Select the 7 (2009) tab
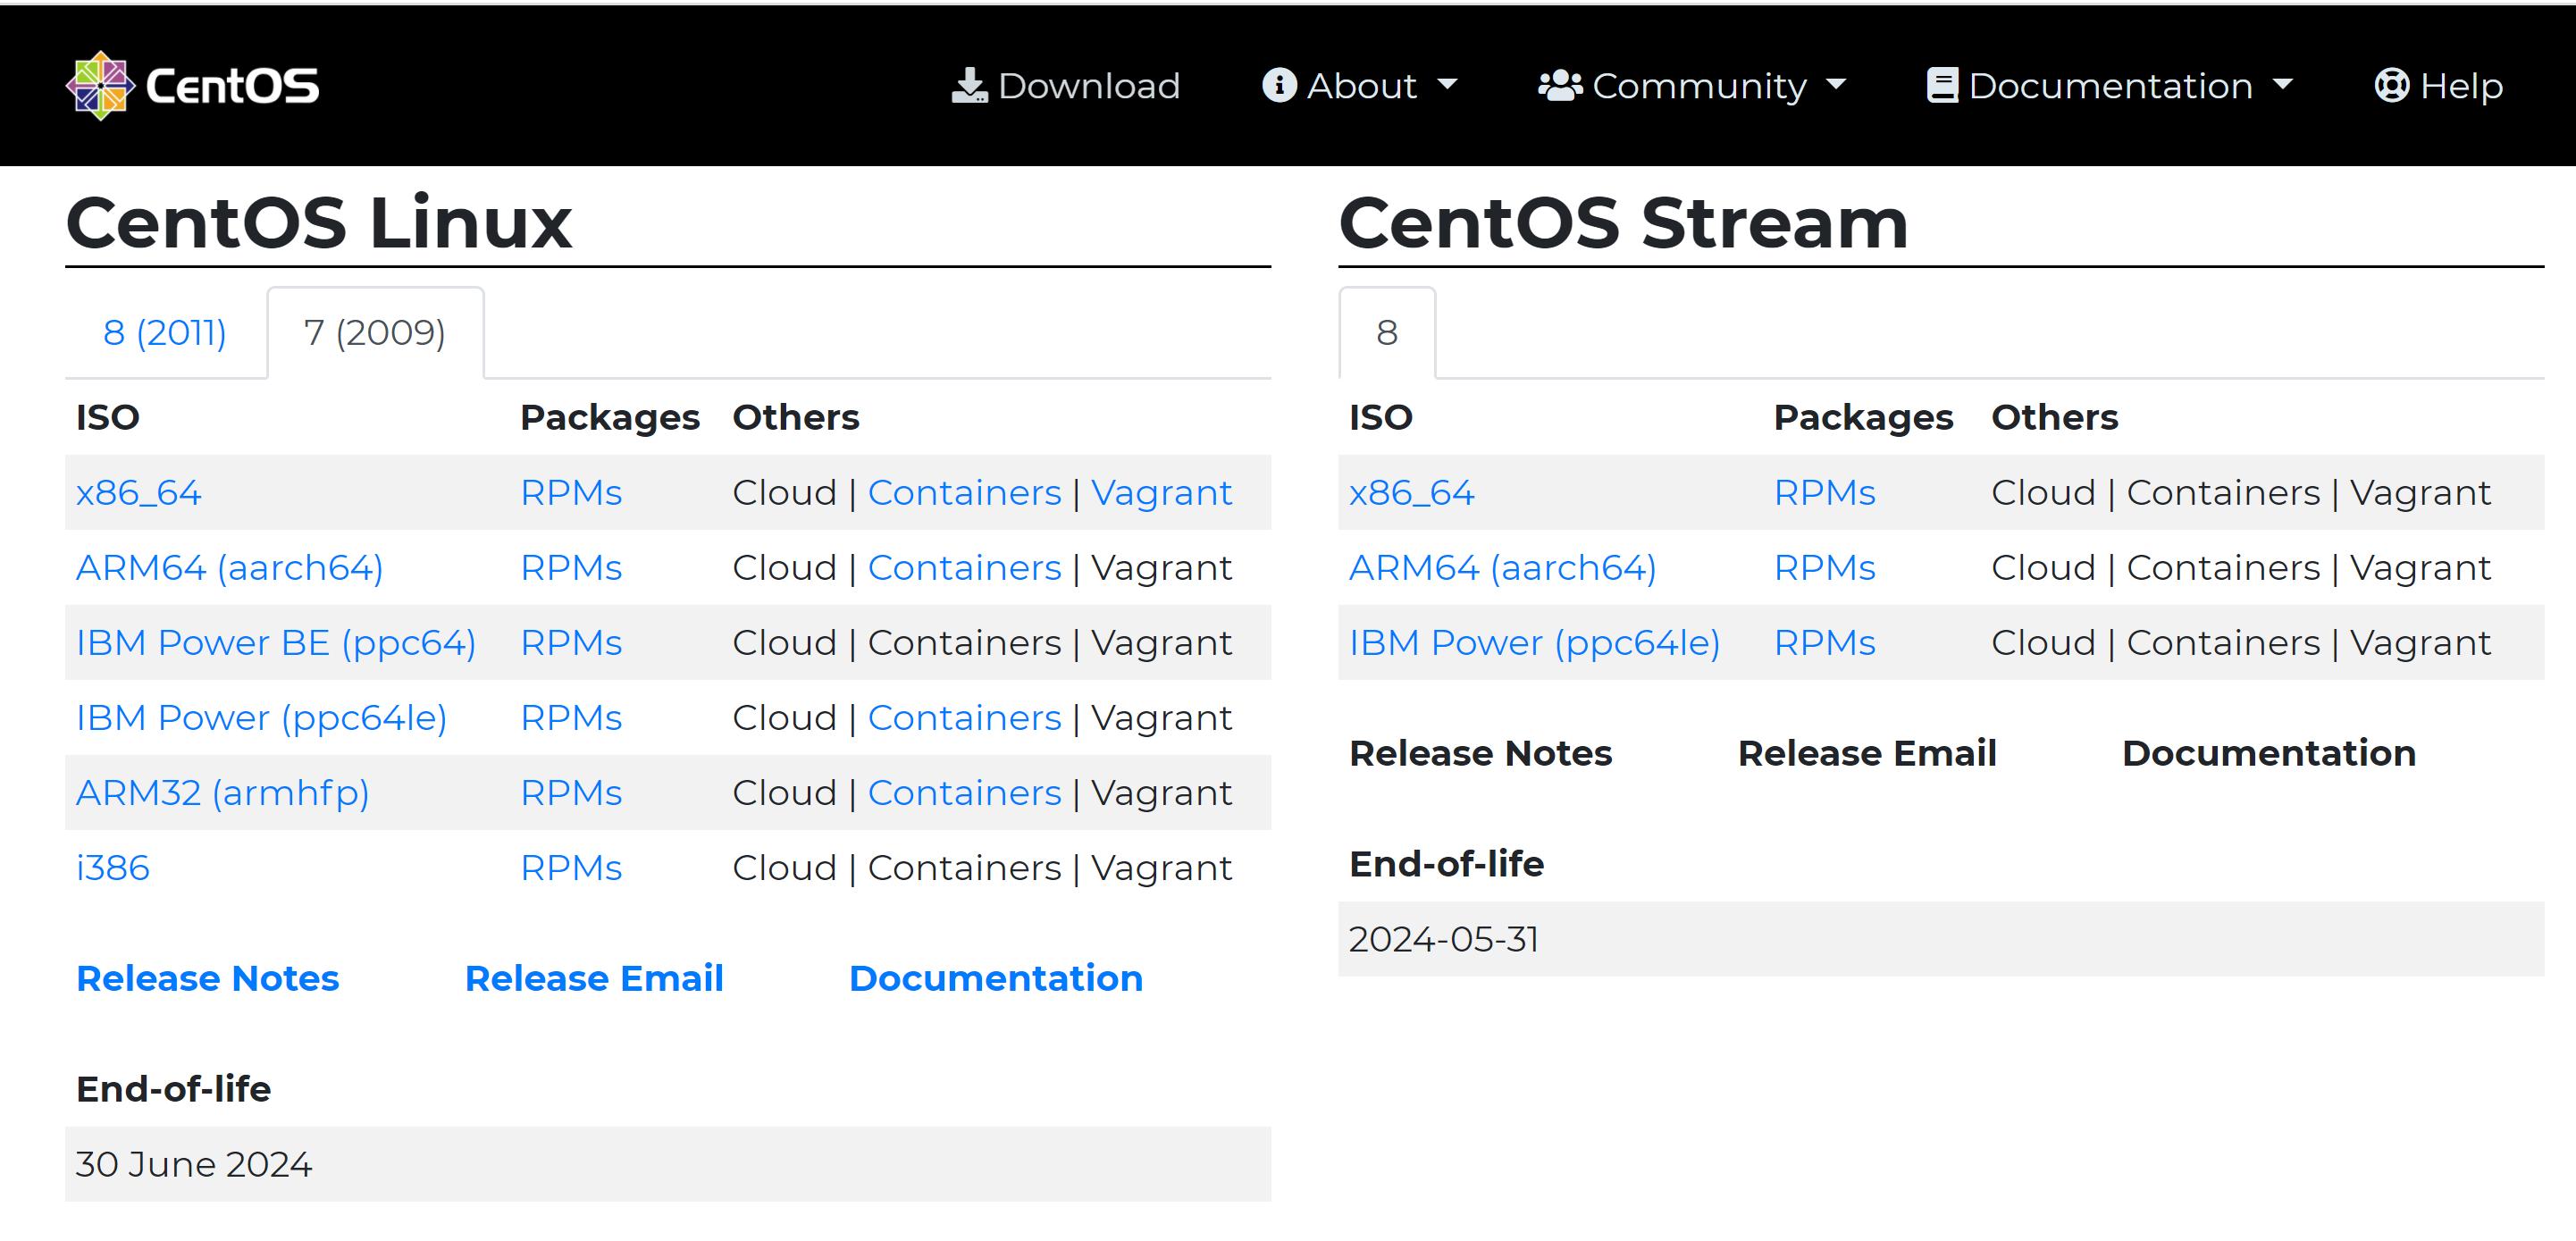The height and width of the screenshot is (1241, 2576). 375,332
